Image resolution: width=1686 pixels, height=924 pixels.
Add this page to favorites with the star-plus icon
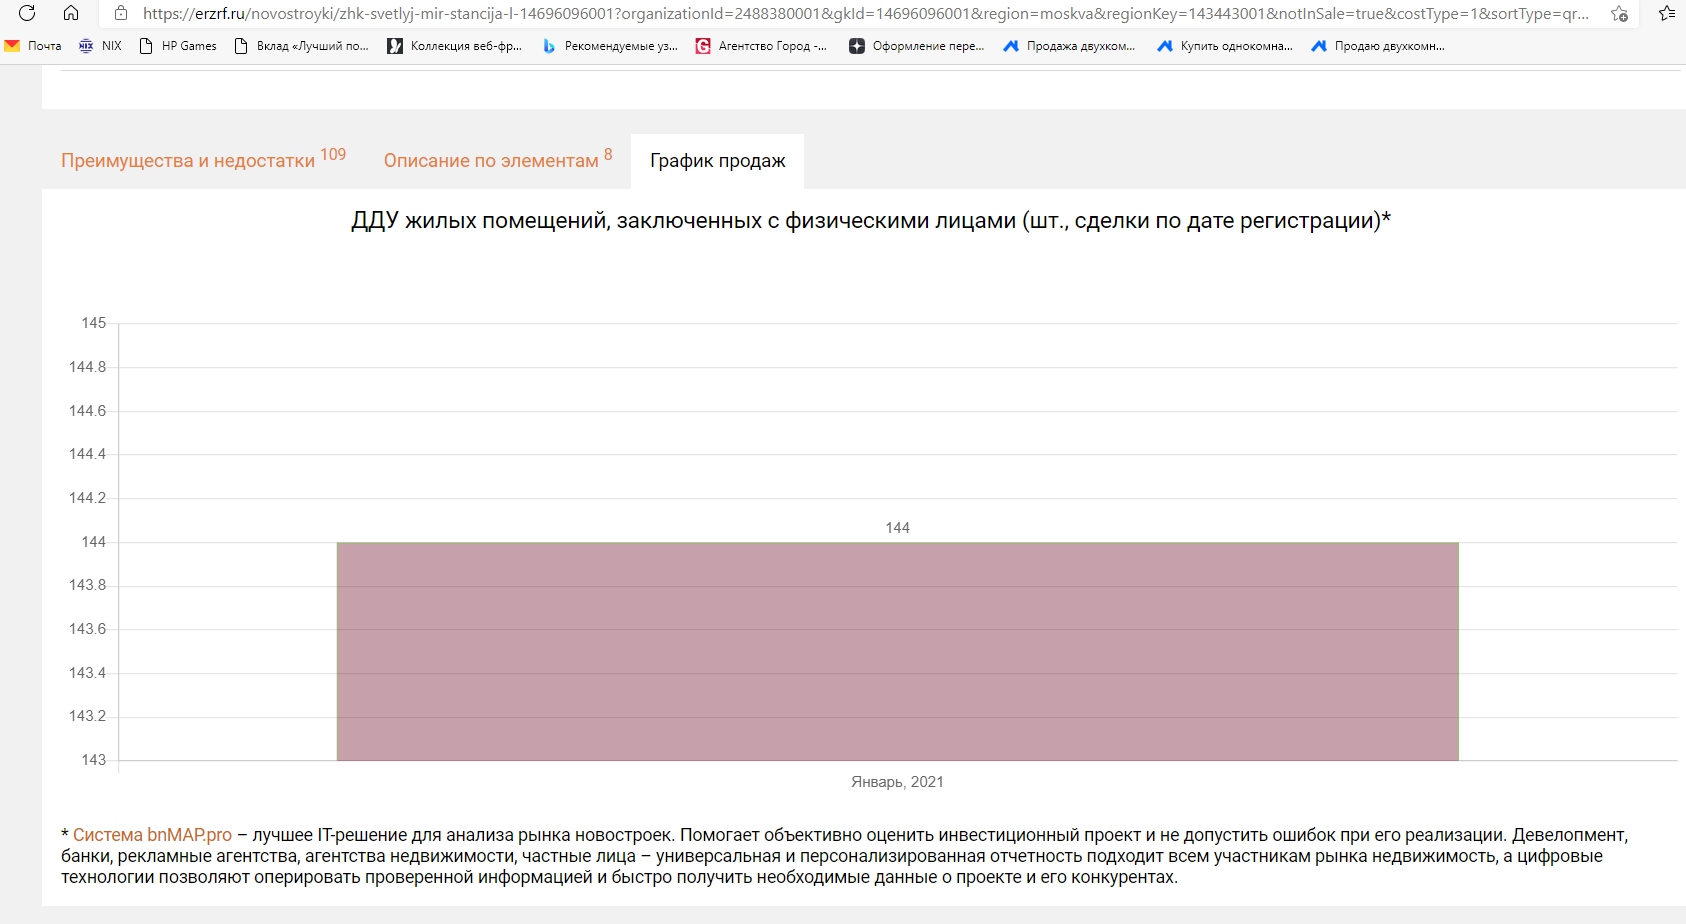[x=1619, y=14]
